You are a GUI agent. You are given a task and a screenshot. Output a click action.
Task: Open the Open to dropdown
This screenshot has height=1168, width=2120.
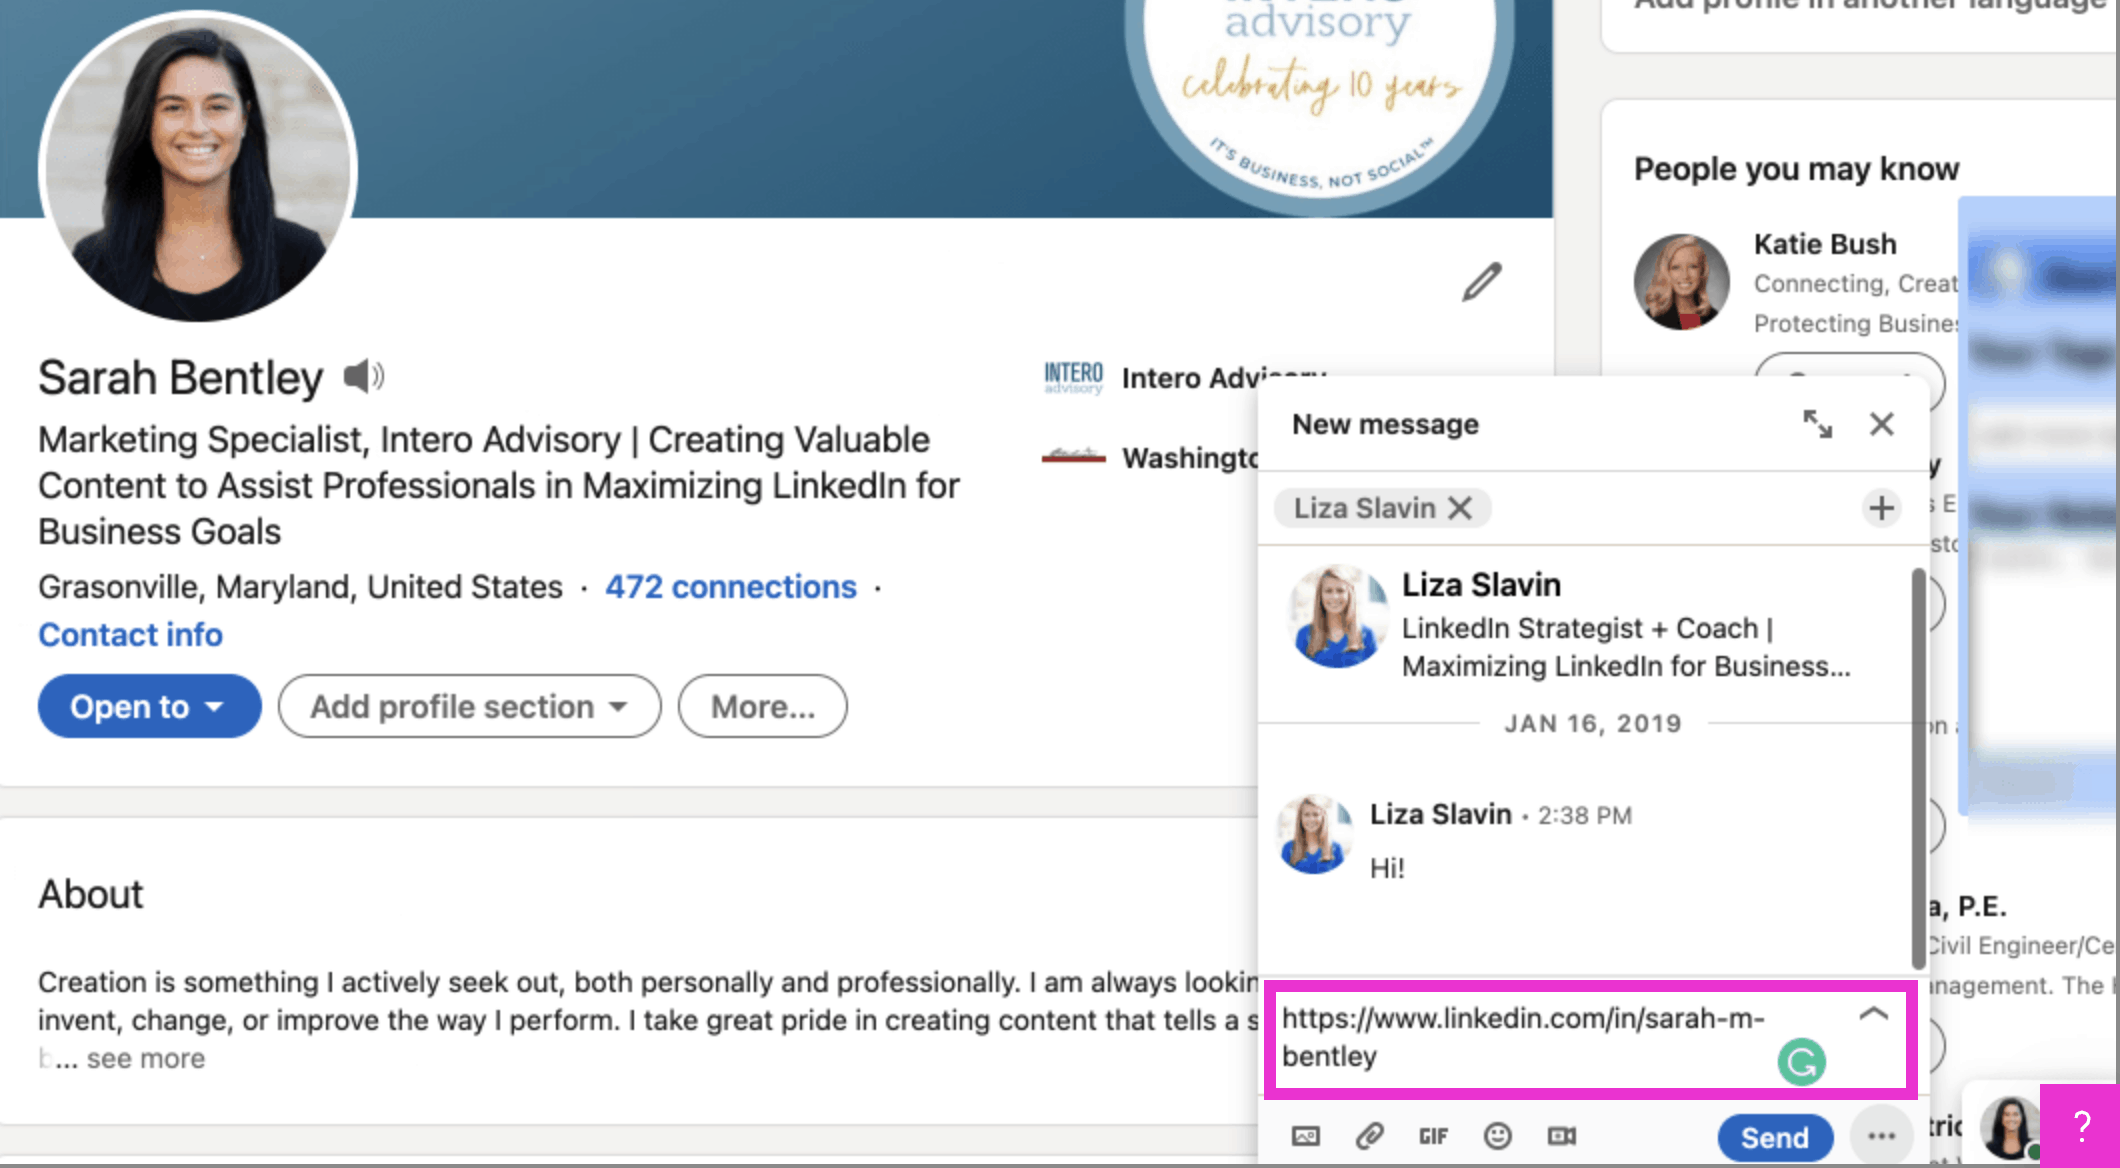coord(149,706)
